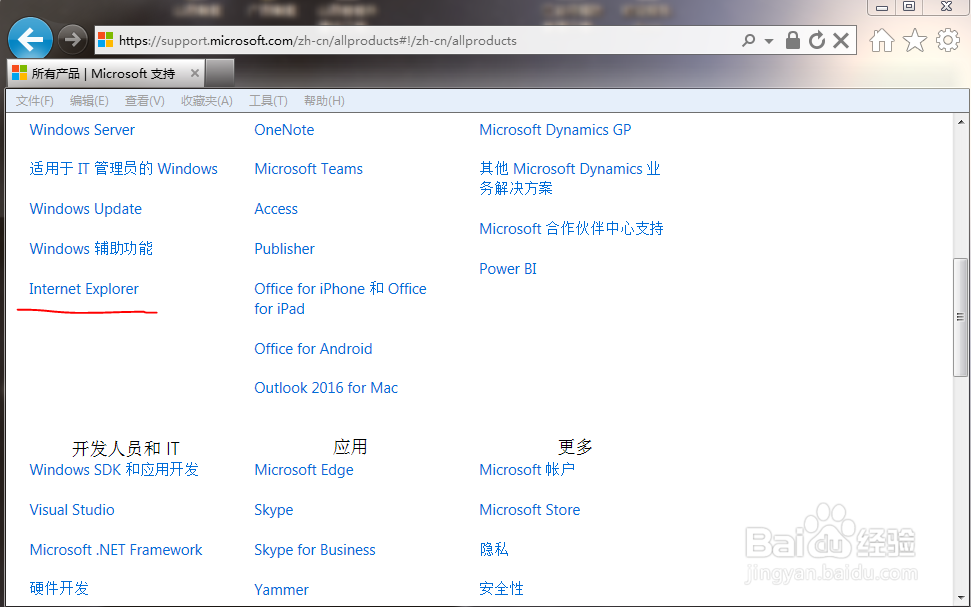Open the address bar dropdown arrow
Screen dimensions: 971x607
tap(769, 41)
